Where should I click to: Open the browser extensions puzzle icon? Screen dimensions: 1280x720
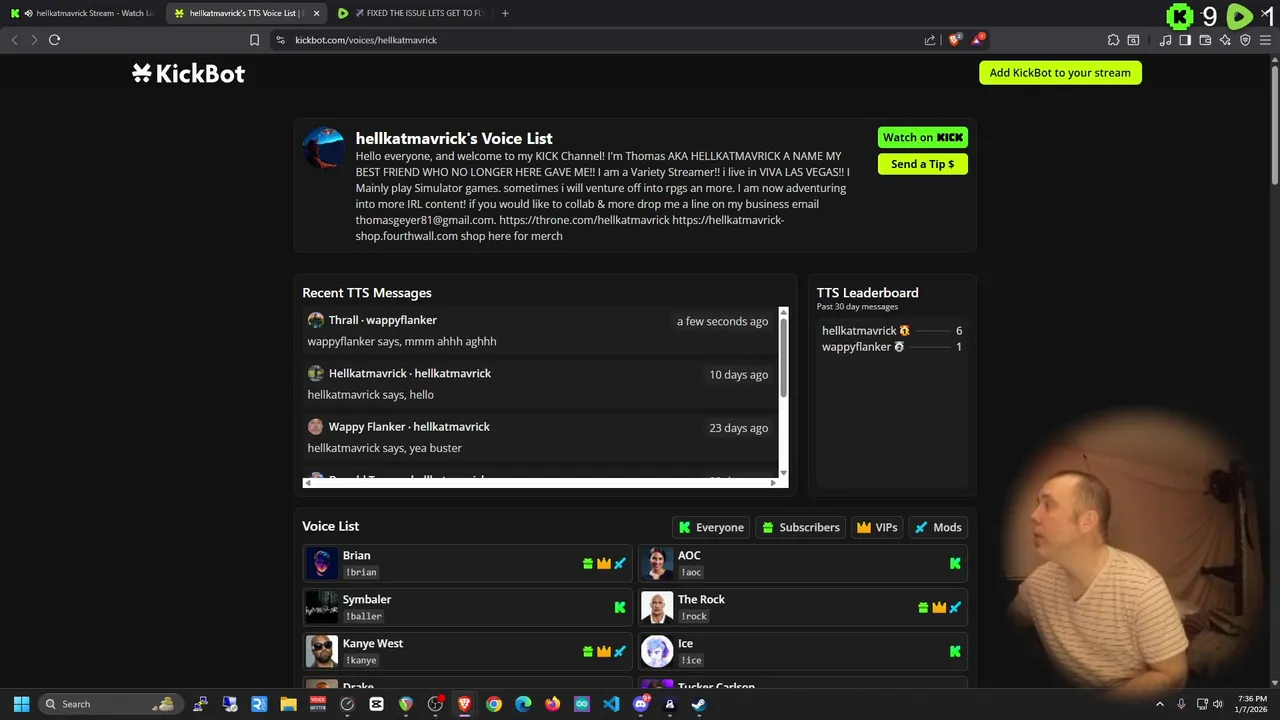click(1113, 40)
